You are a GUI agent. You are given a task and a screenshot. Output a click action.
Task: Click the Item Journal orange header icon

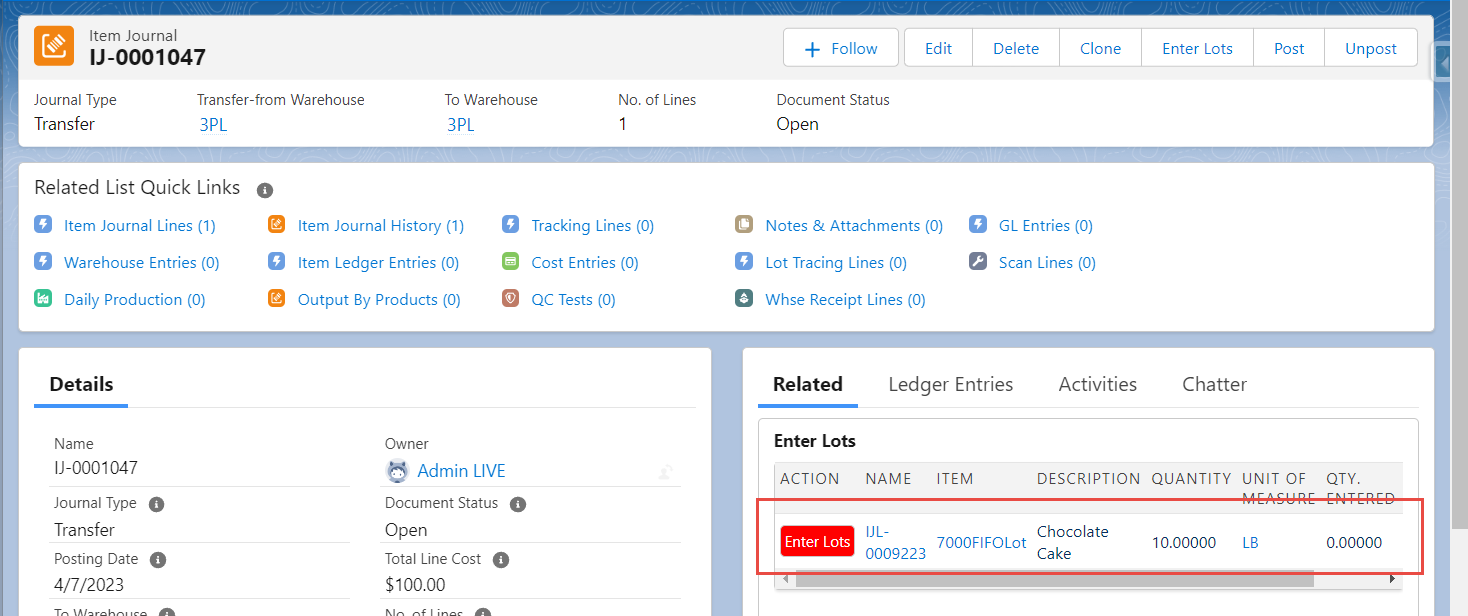coord(54,46)
